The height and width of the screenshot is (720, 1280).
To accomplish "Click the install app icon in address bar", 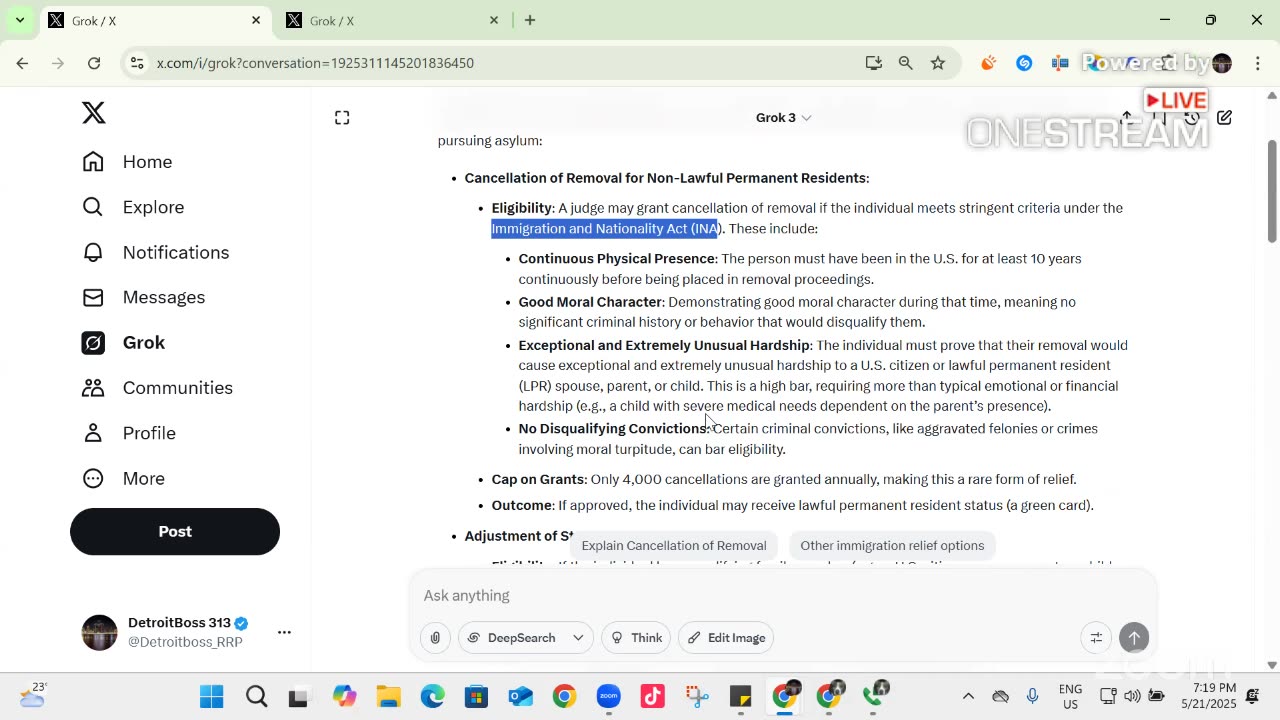I will pos(874,63).
